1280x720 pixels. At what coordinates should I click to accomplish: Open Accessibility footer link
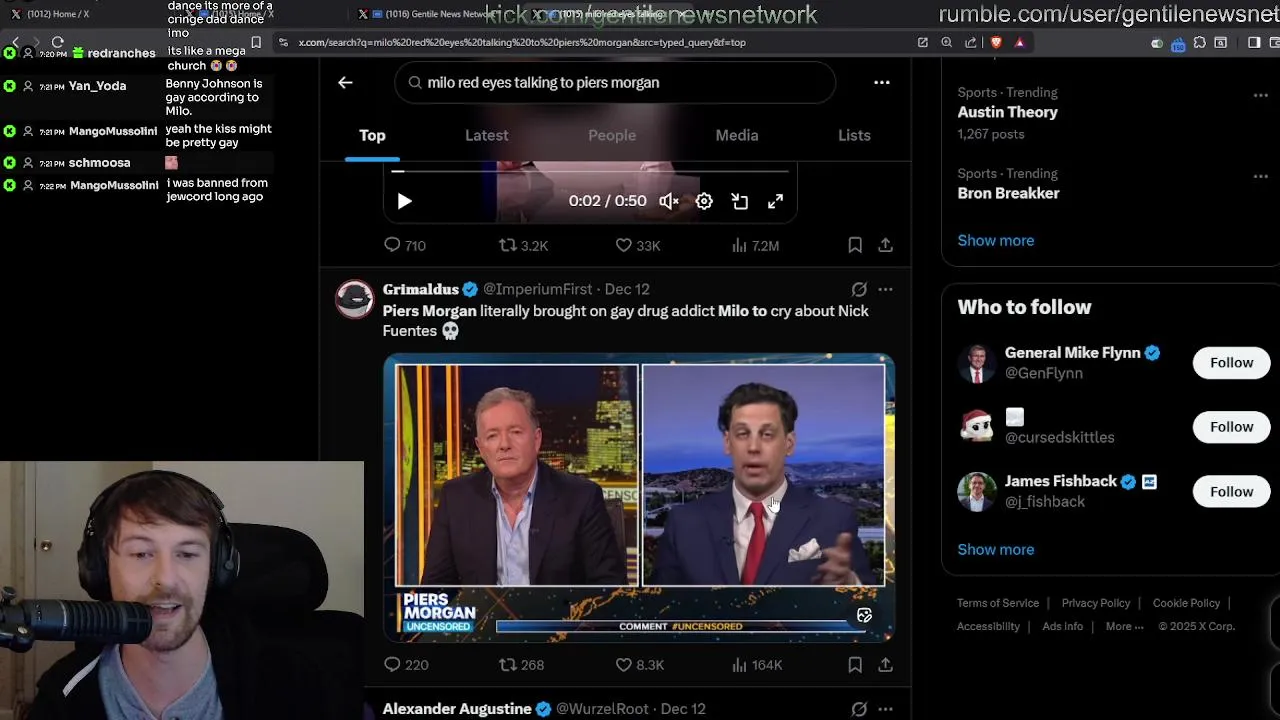point(988,626)
